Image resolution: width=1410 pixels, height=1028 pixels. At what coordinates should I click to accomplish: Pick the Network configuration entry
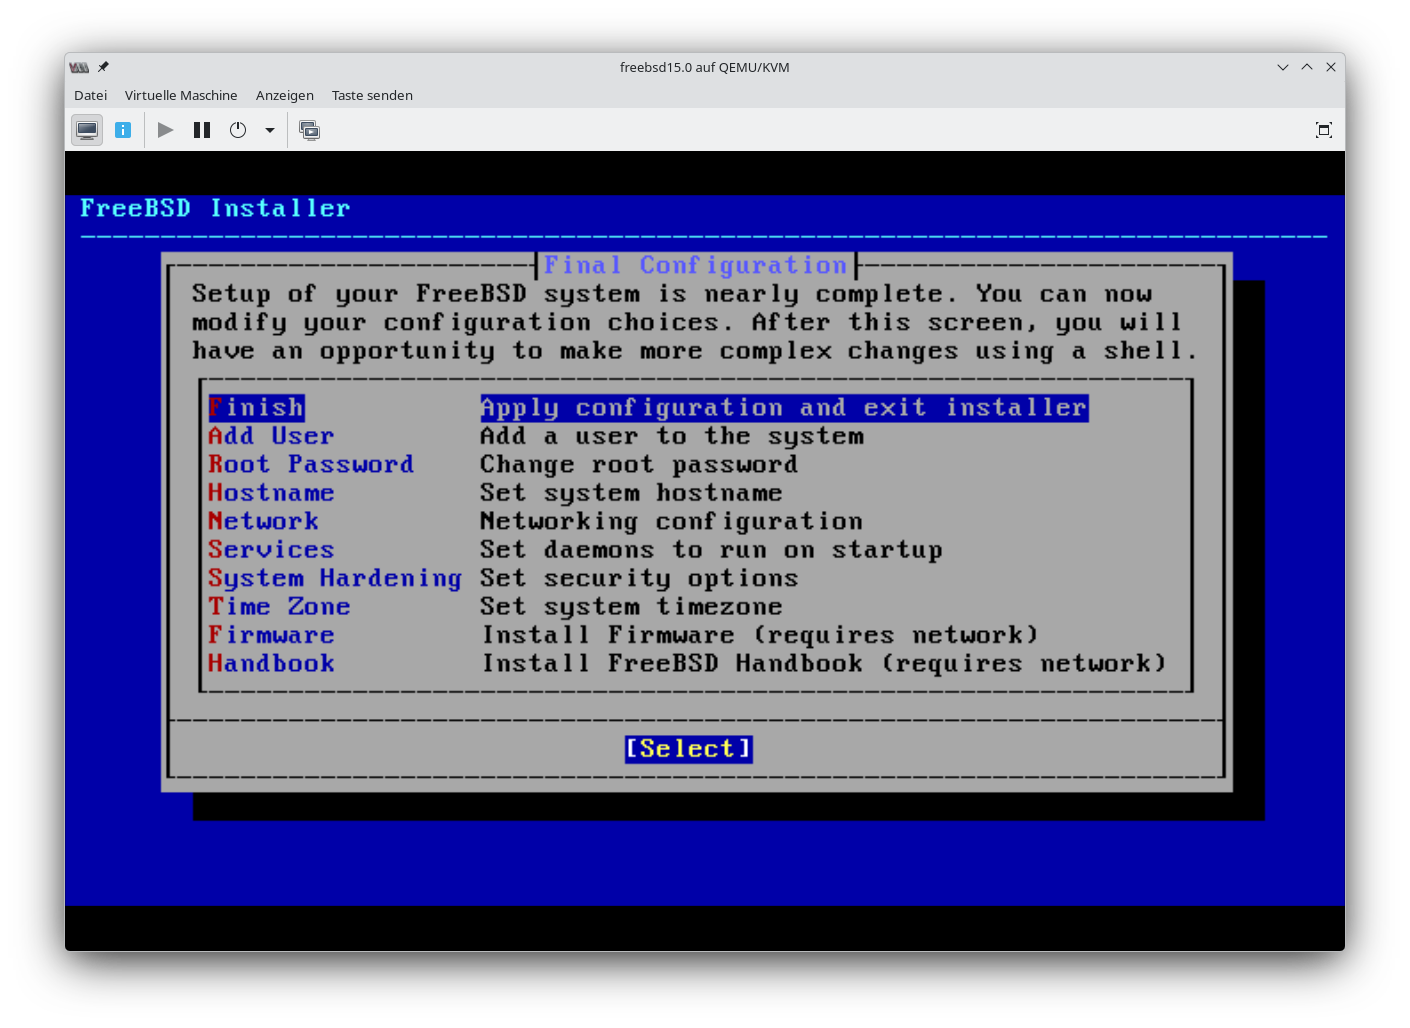[263, 521]
